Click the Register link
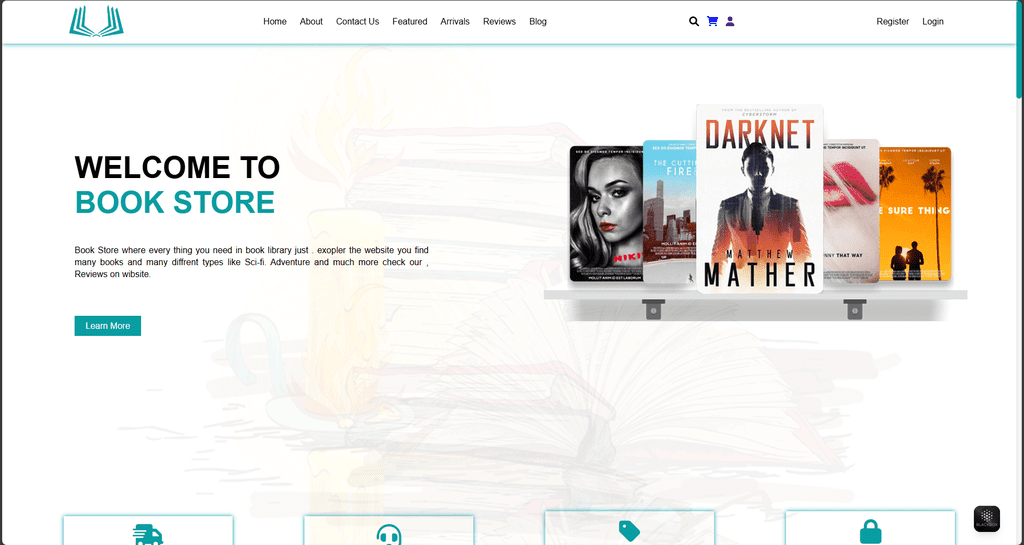 (x=892, y=21)
